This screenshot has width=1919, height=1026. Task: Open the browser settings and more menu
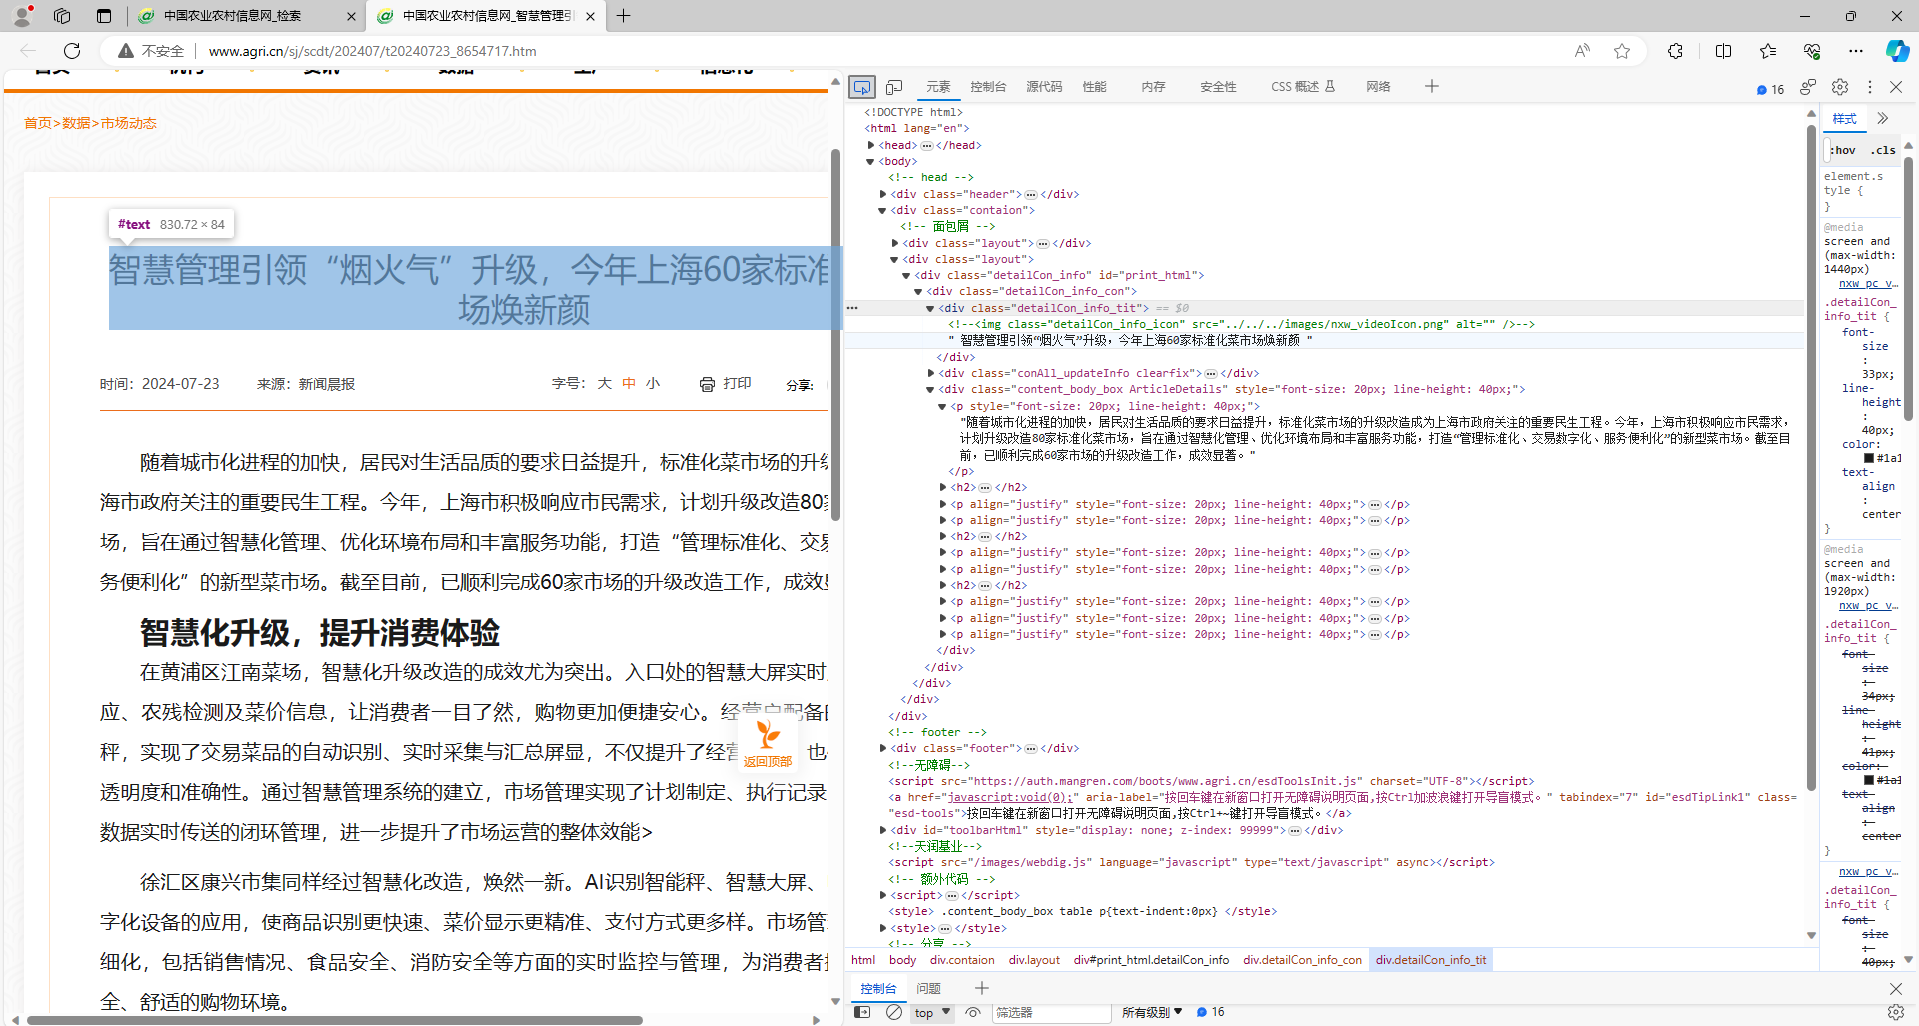pyautogui.click(x=1856, y=51)
